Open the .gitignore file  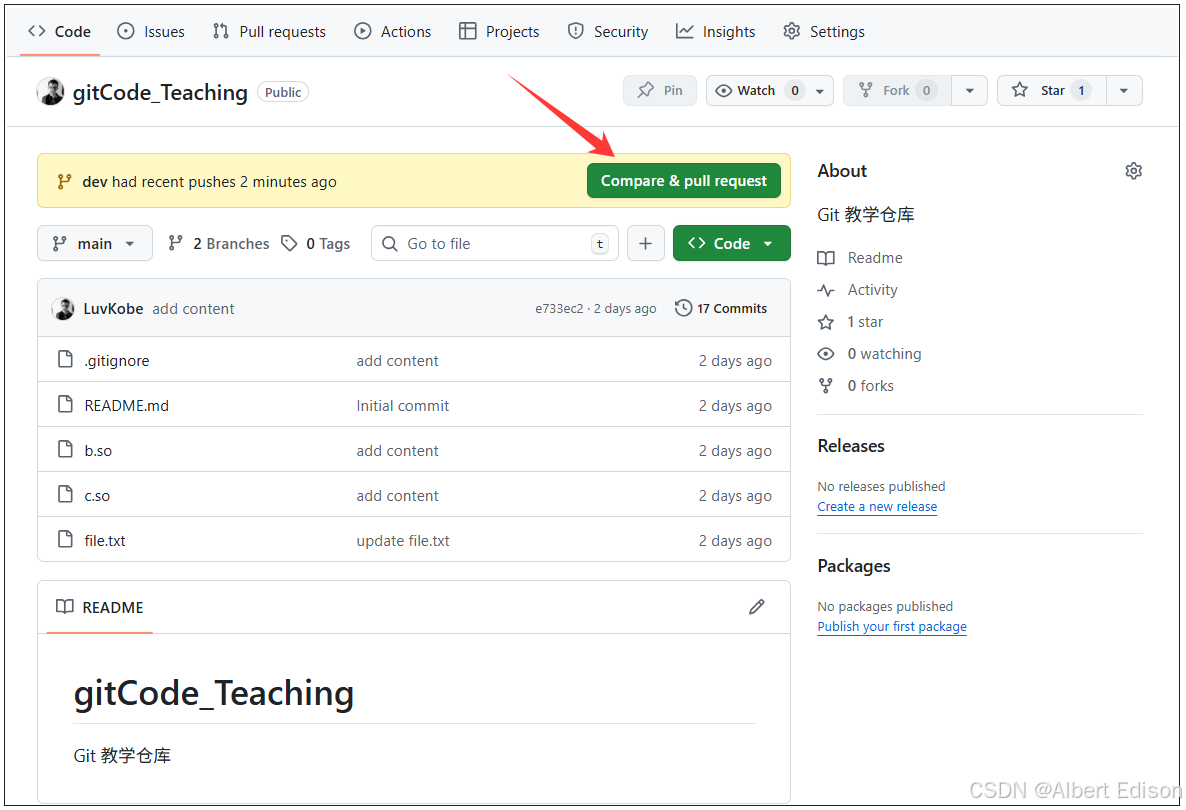[x=116, y=361]
